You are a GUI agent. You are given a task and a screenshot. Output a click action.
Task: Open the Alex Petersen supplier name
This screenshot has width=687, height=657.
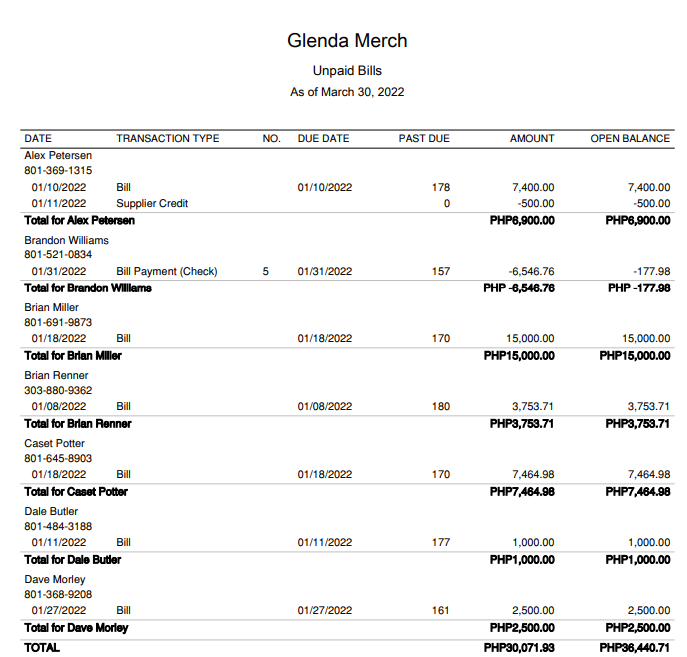(x=58, y=155)
